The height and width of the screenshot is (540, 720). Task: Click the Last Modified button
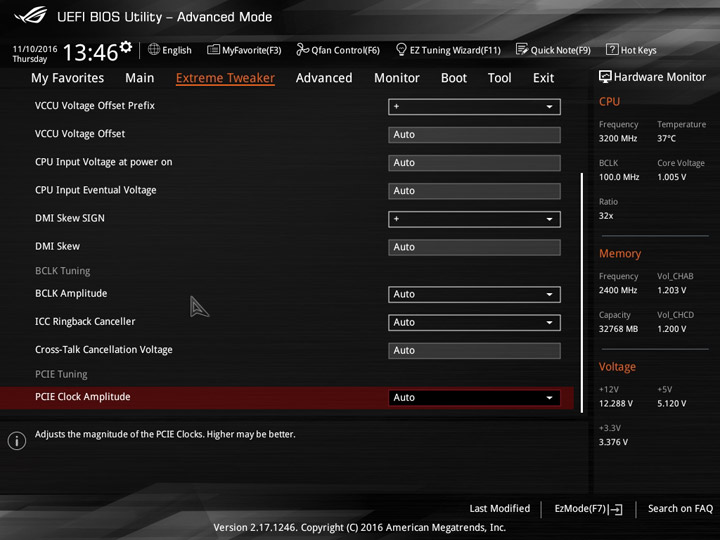(500, 509)
